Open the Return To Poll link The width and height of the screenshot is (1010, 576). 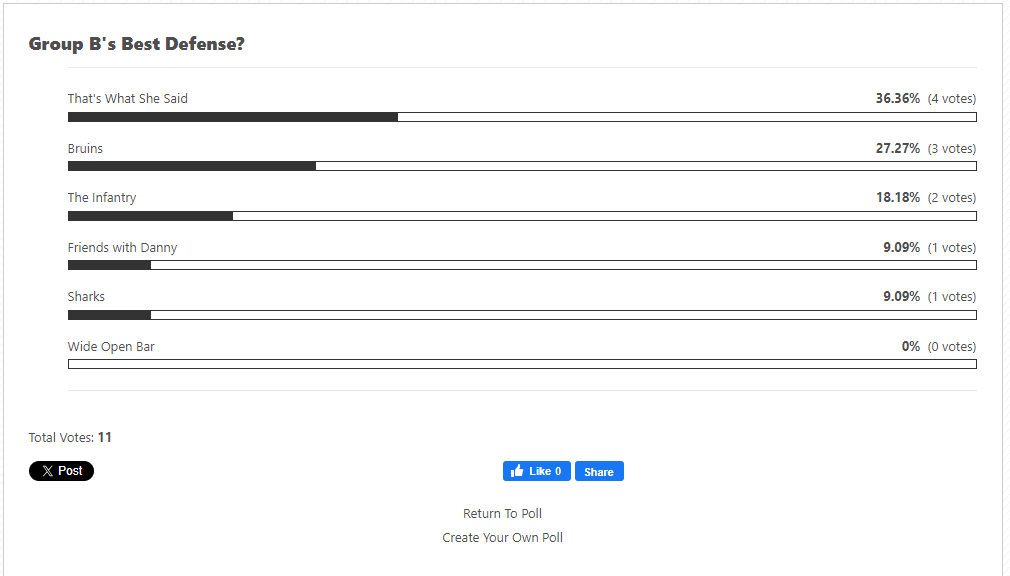(x=502, y=514)
